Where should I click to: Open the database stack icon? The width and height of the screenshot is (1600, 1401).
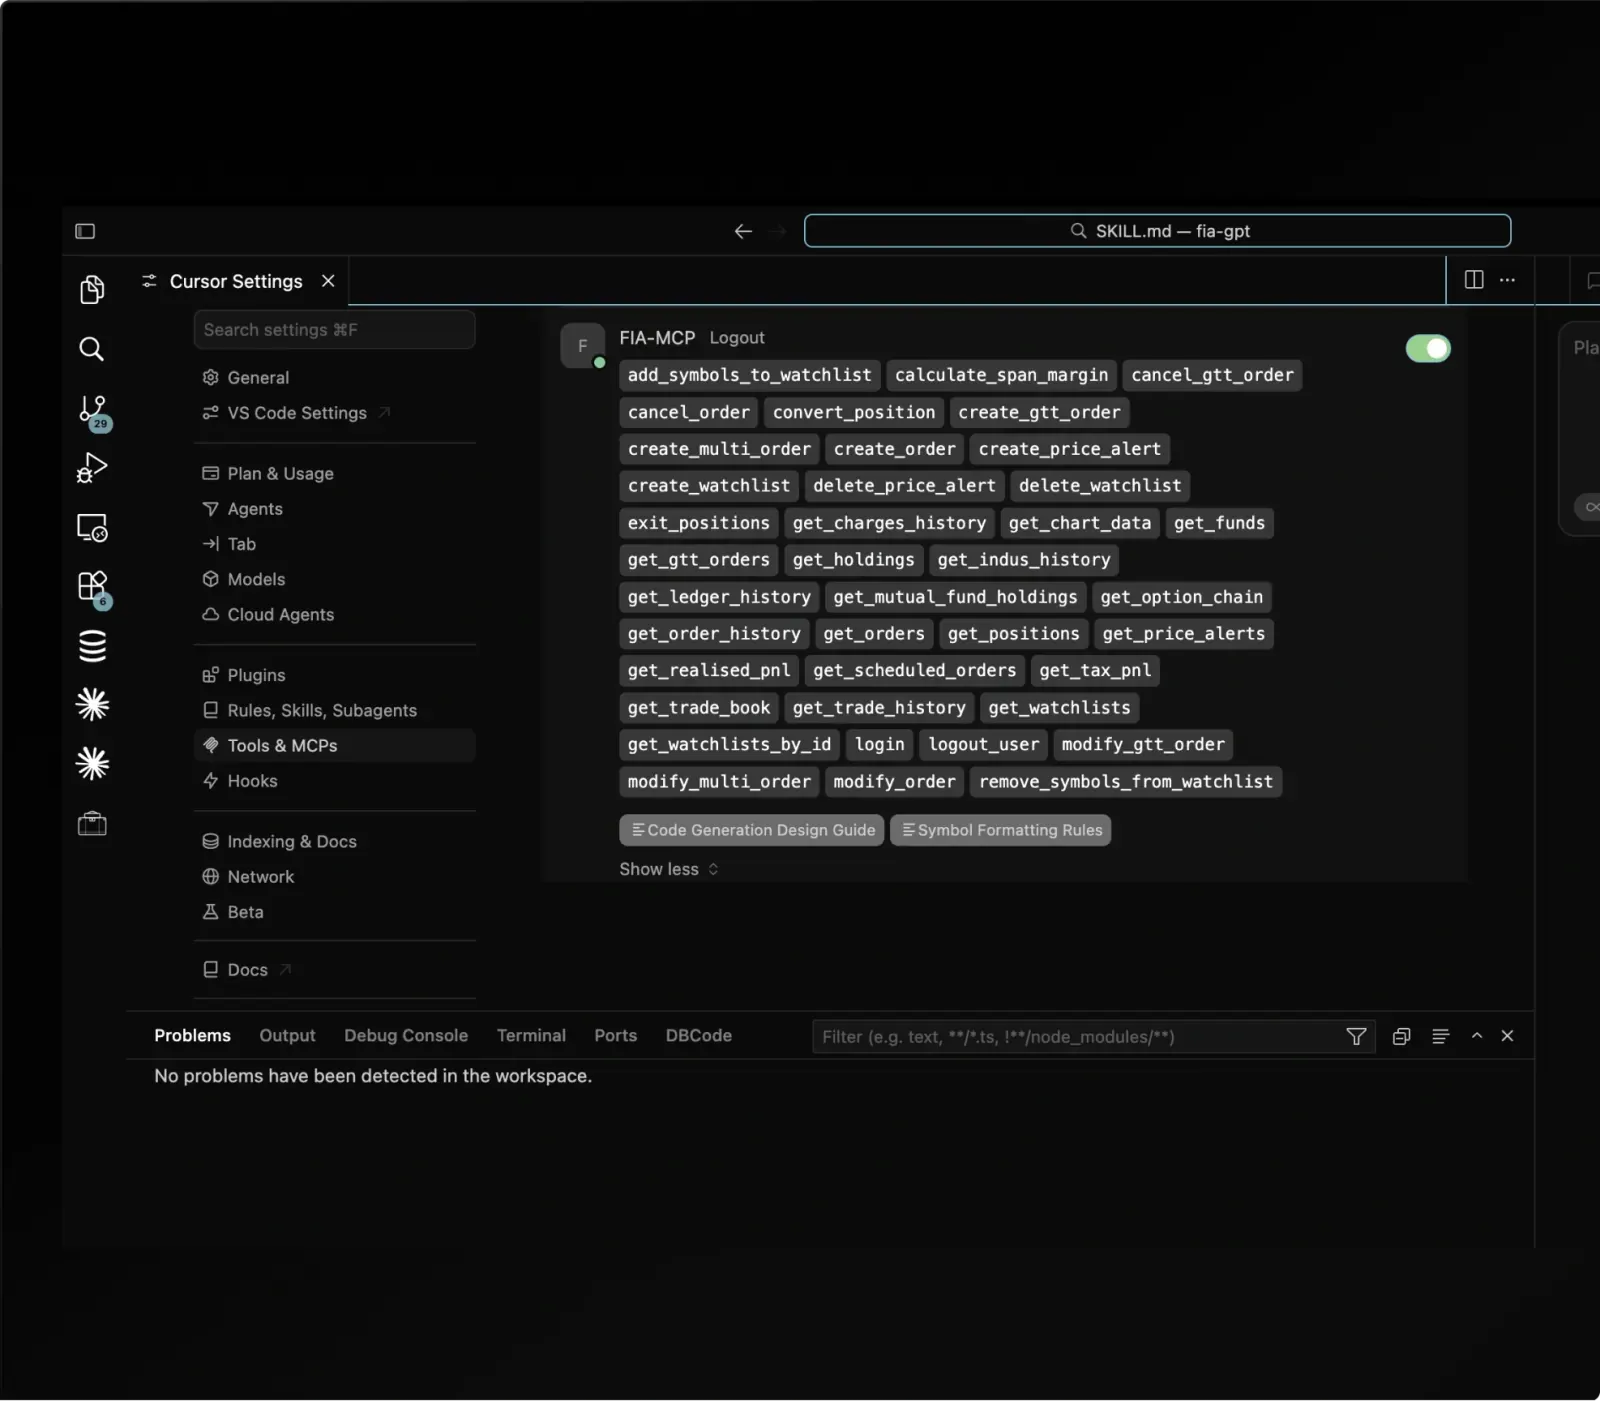(x=92, y=646)
